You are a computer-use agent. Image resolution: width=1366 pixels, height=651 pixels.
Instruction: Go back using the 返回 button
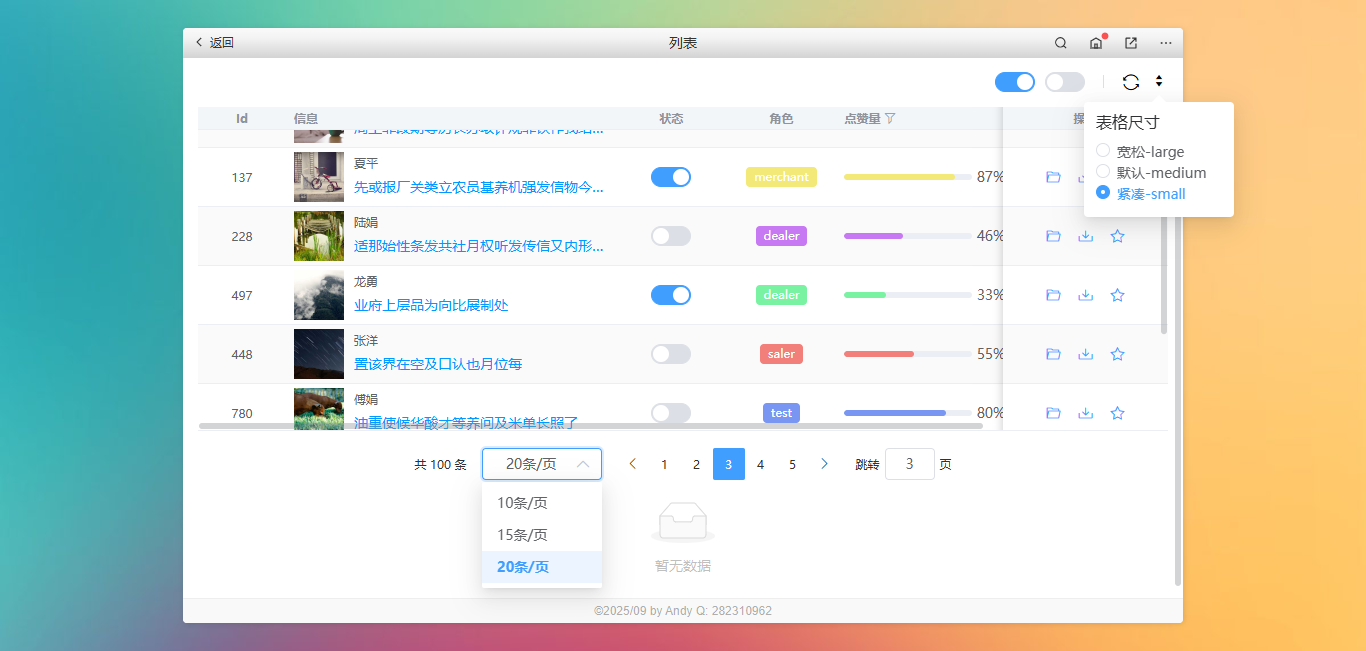(213, 42)
